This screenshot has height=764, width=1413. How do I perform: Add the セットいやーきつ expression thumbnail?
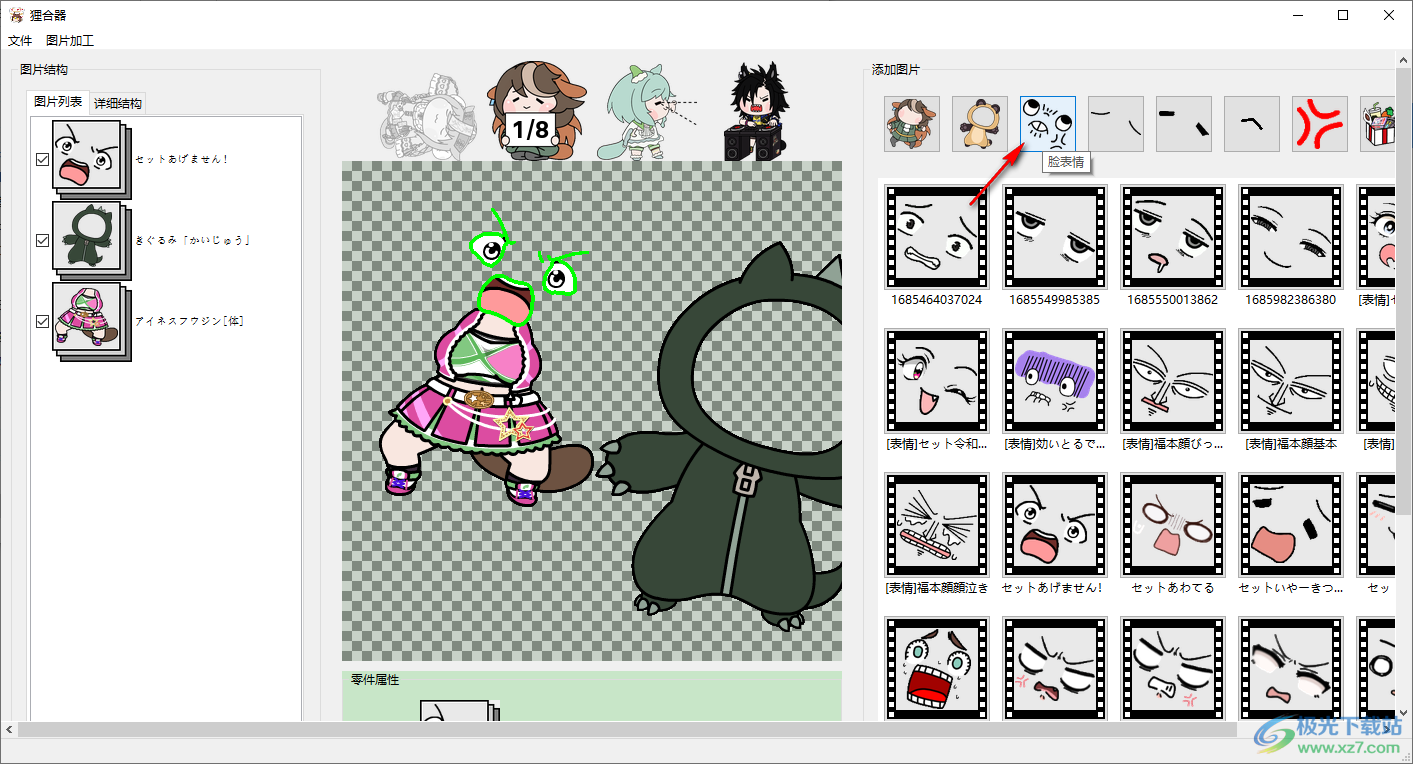[1290, 525]
